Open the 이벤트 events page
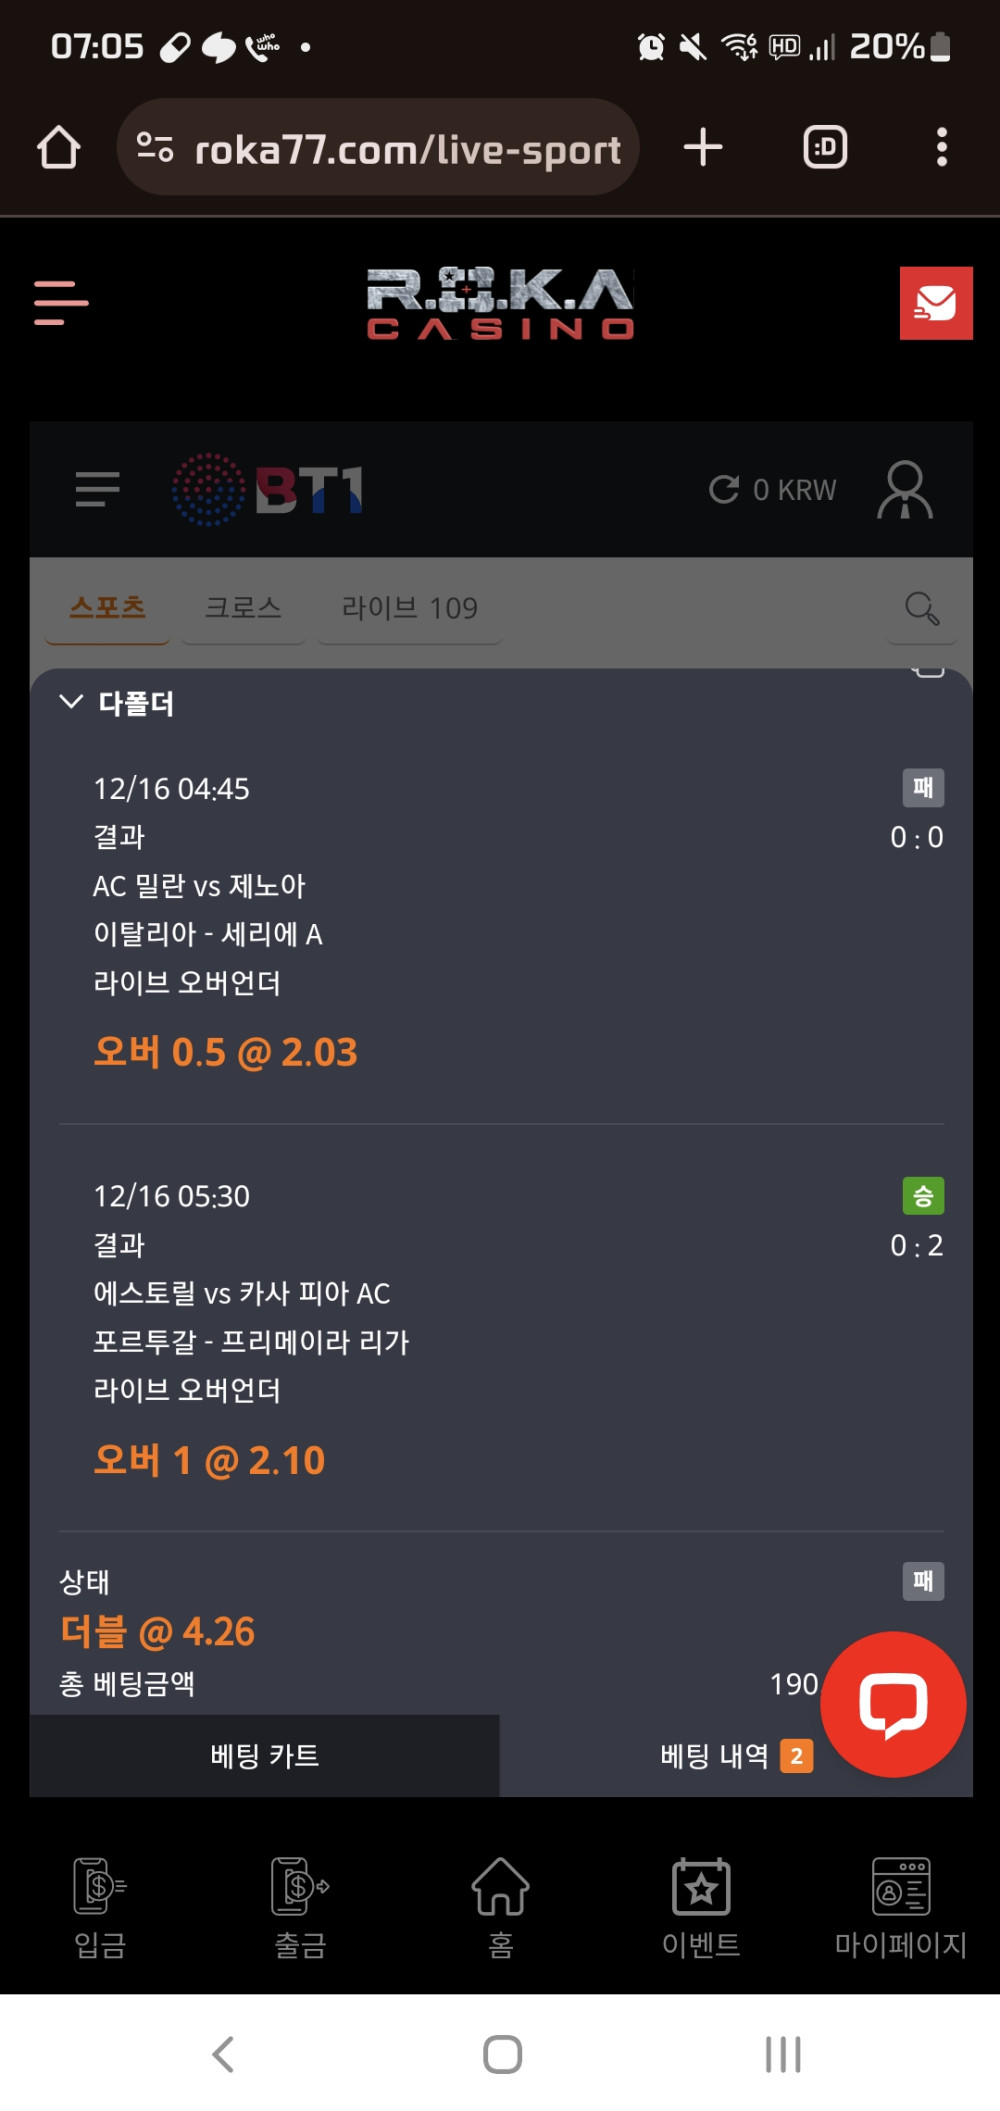Viewport: 1000px width, 2111px height. tap(701, 1907)
